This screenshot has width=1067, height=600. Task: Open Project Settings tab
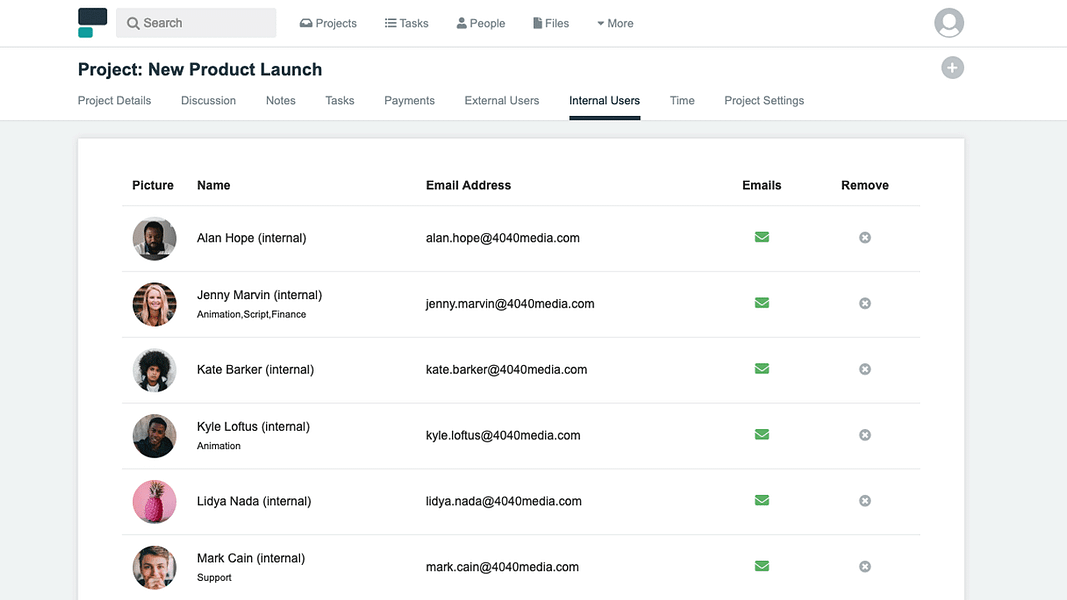[764, 101]
